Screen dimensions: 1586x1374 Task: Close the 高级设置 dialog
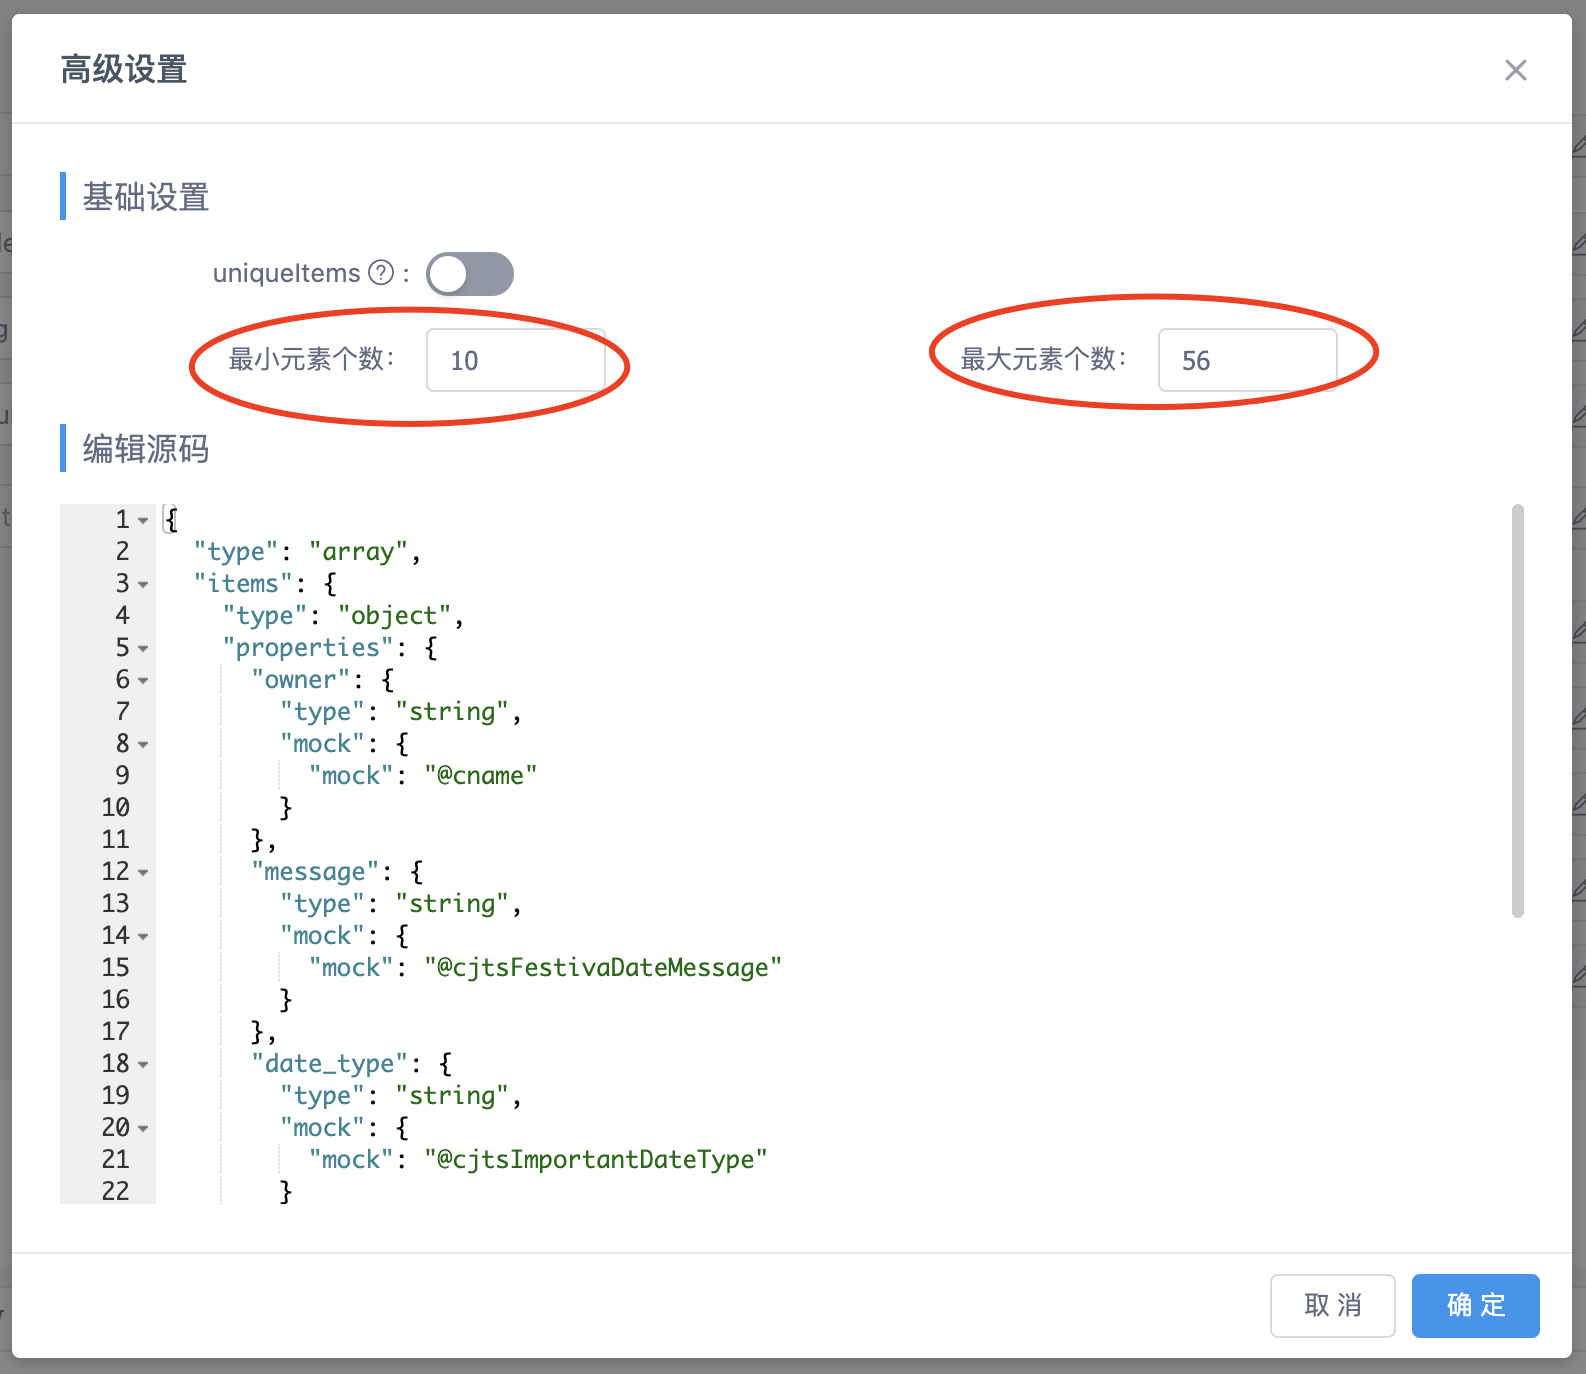point(1515,70)
